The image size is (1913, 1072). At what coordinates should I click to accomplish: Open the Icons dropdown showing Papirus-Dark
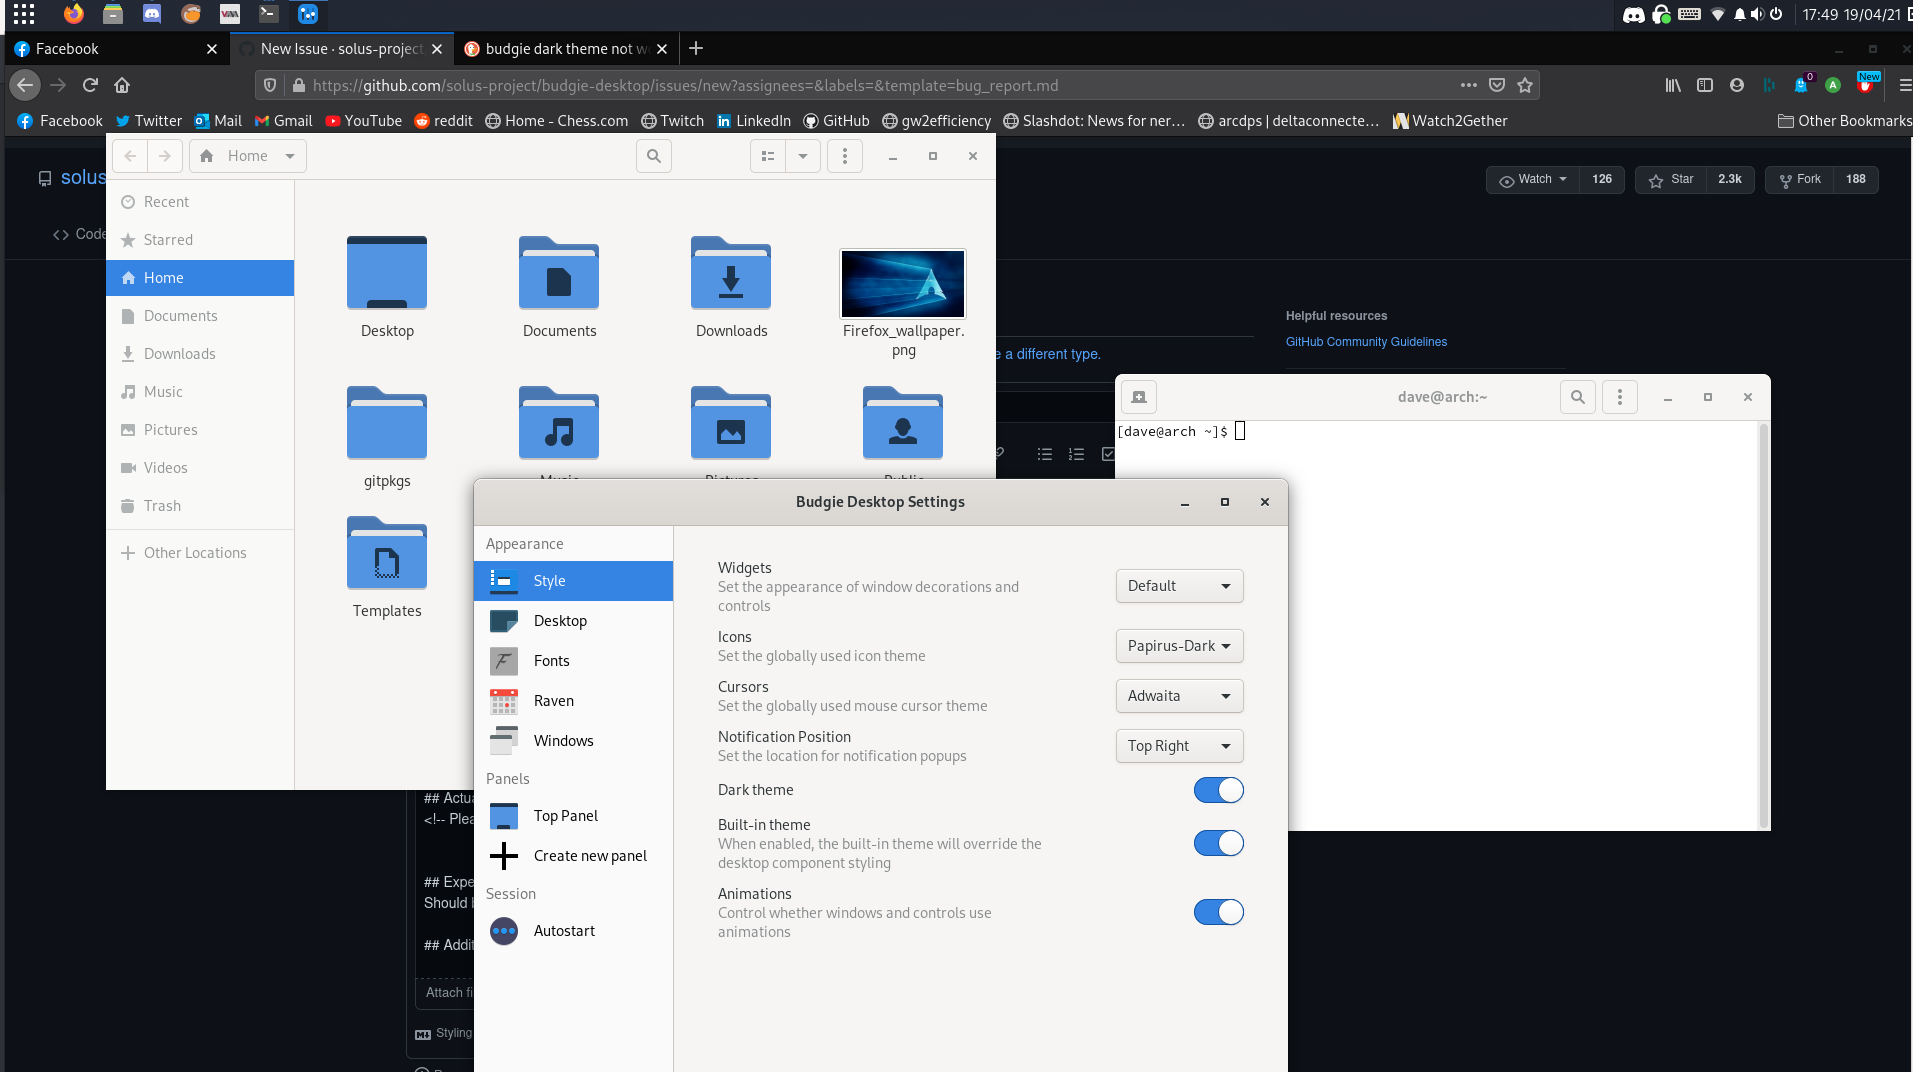[1179, 646]
